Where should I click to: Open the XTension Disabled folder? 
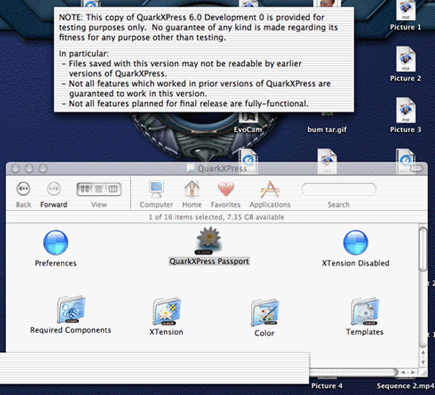pos(355,242)
